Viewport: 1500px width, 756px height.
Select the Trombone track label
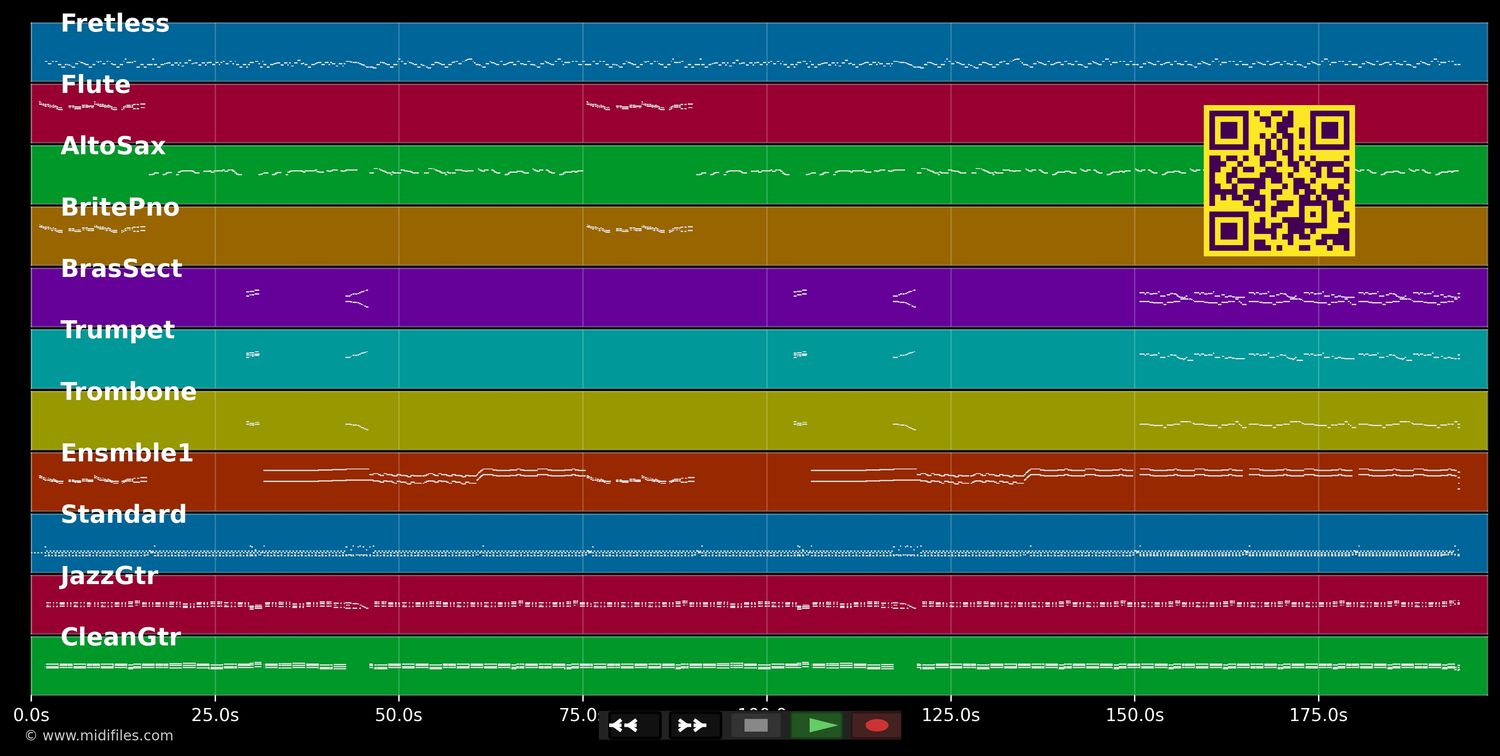pos(128,392)
